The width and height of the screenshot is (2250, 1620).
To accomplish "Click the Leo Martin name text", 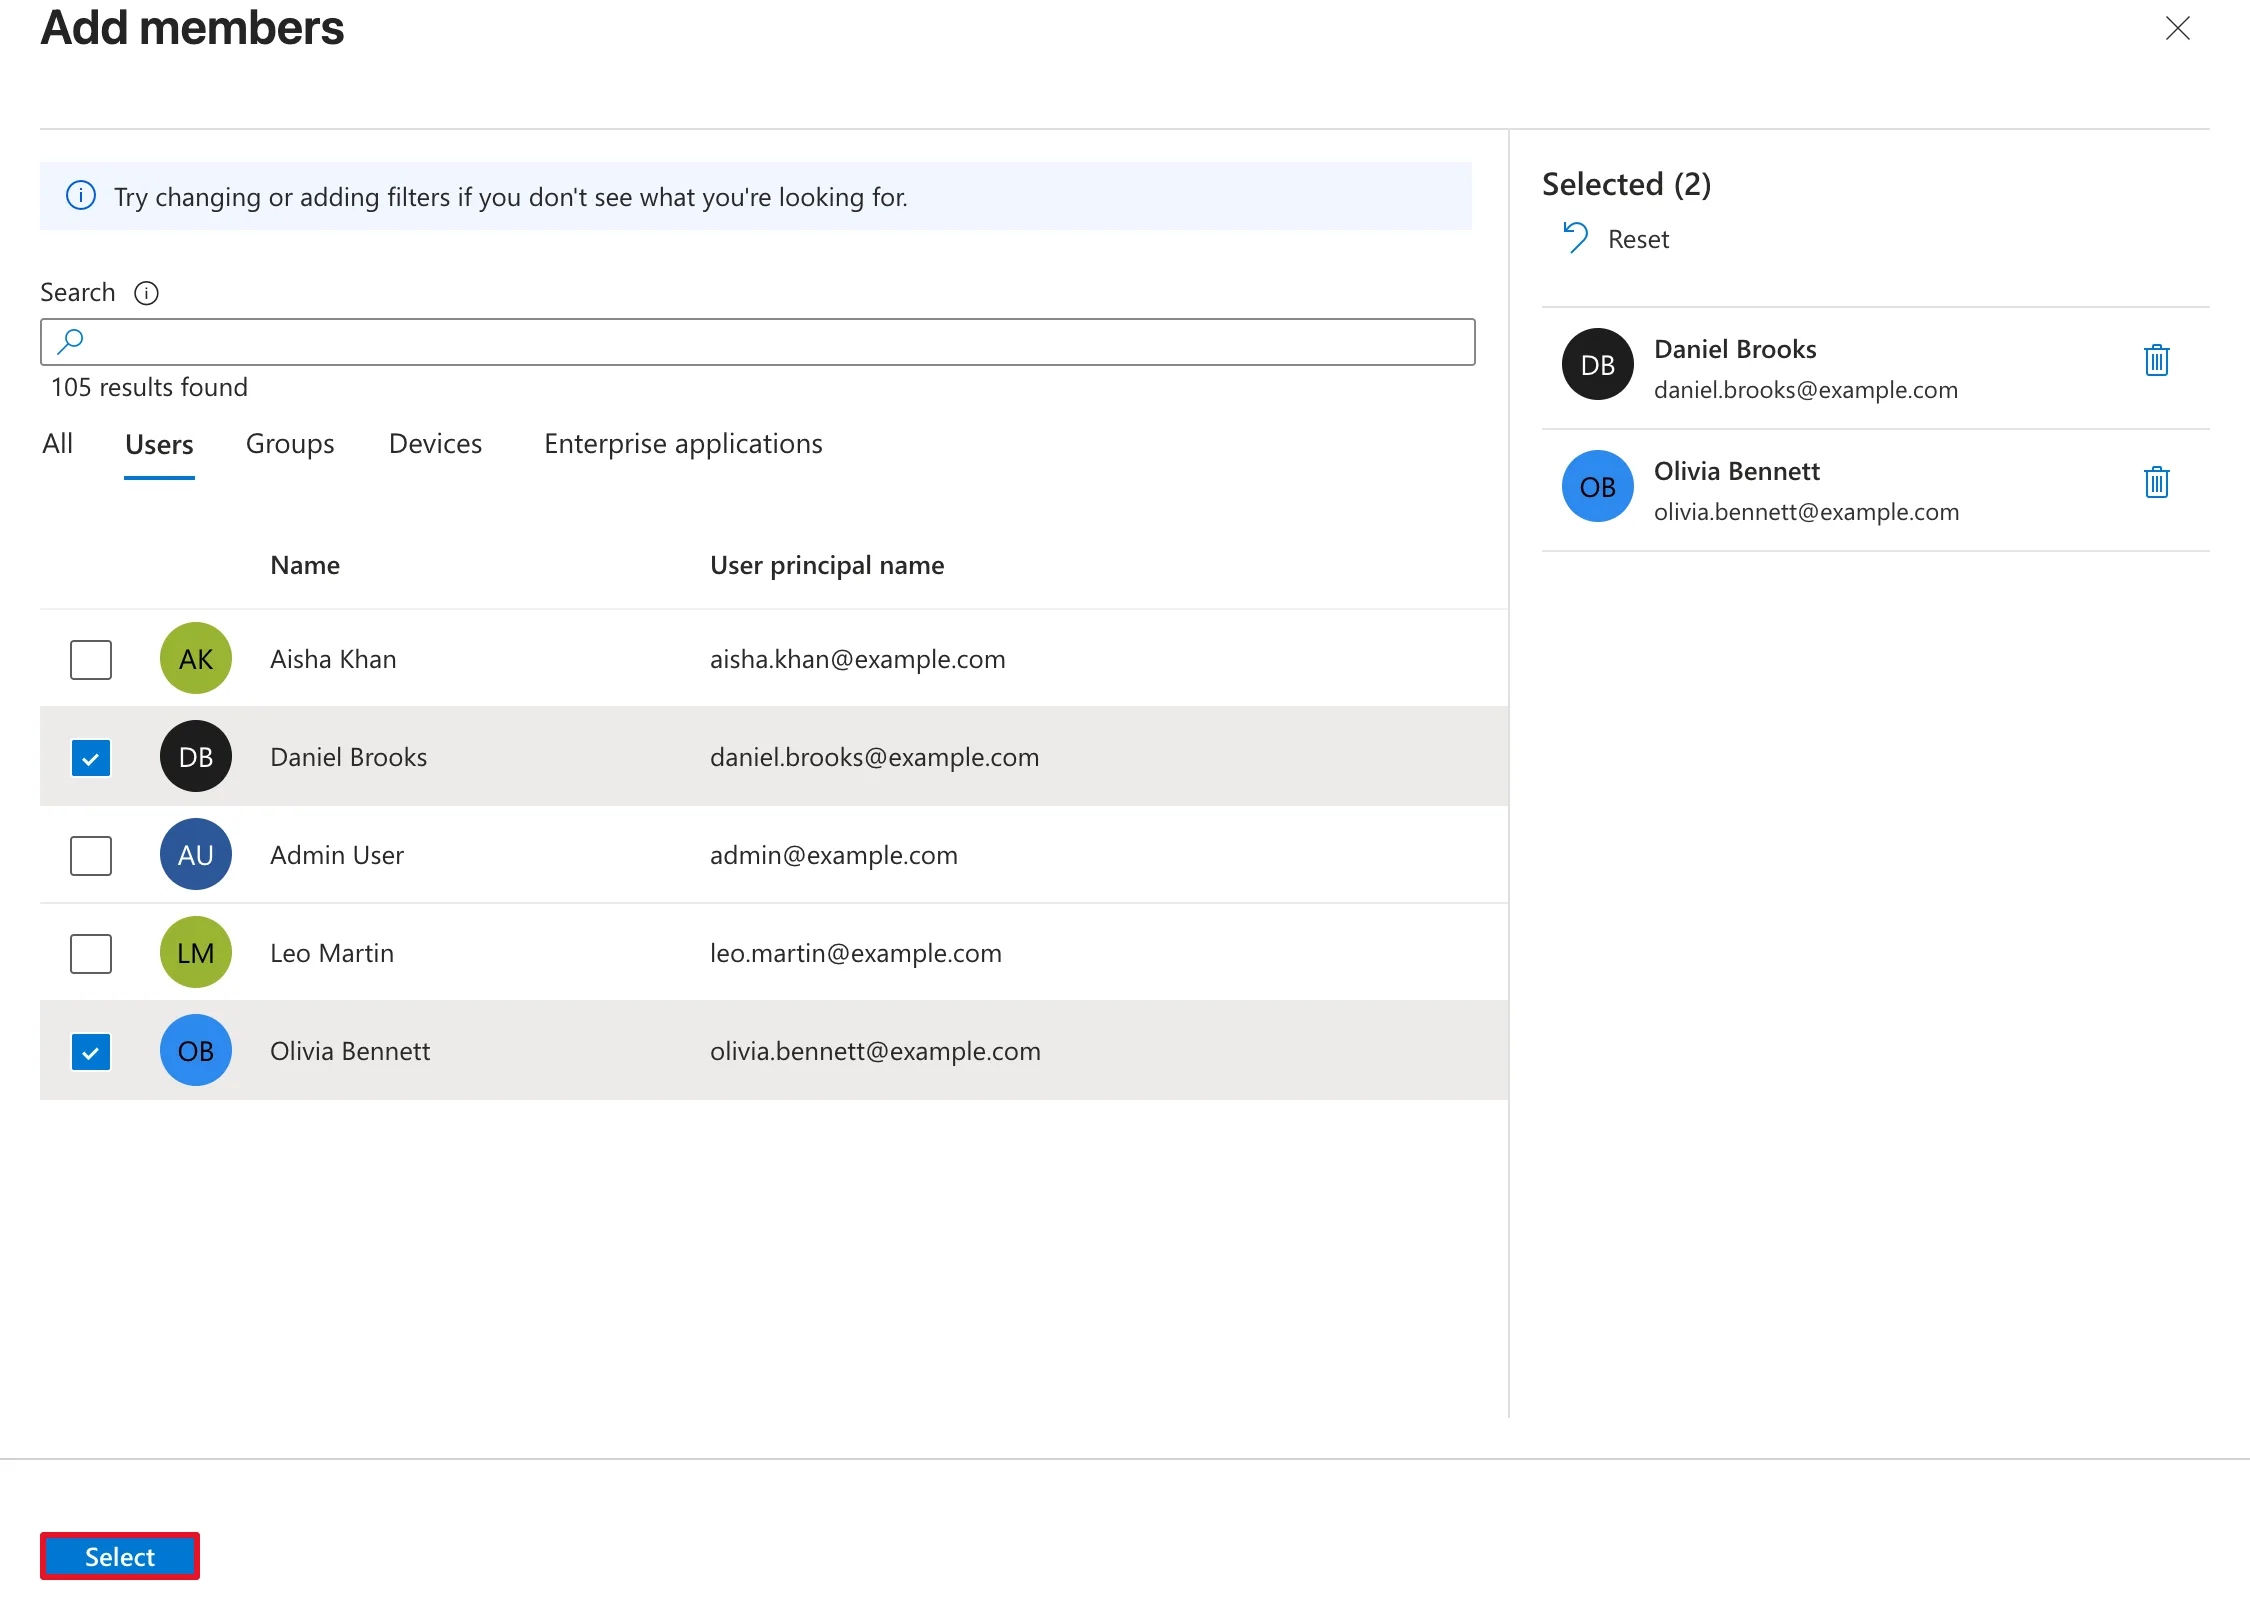I will point(332,953).
